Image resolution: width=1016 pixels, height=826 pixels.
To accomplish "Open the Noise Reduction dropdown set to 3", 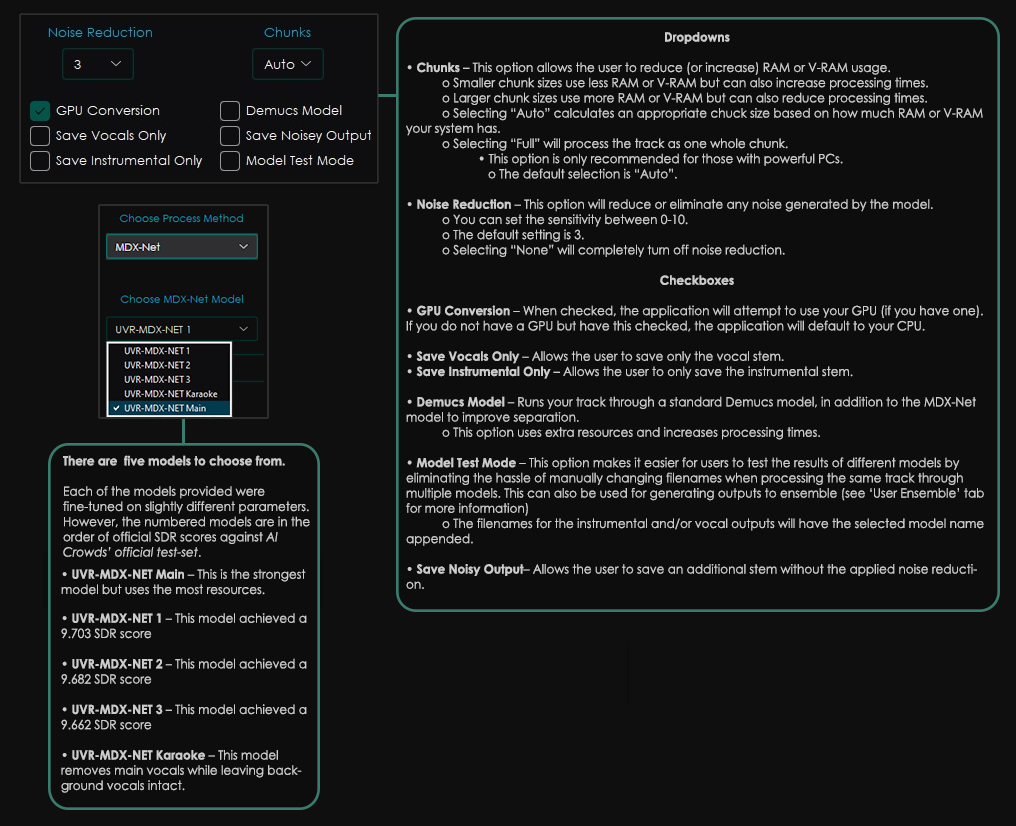I will click(x=97, y=64).
